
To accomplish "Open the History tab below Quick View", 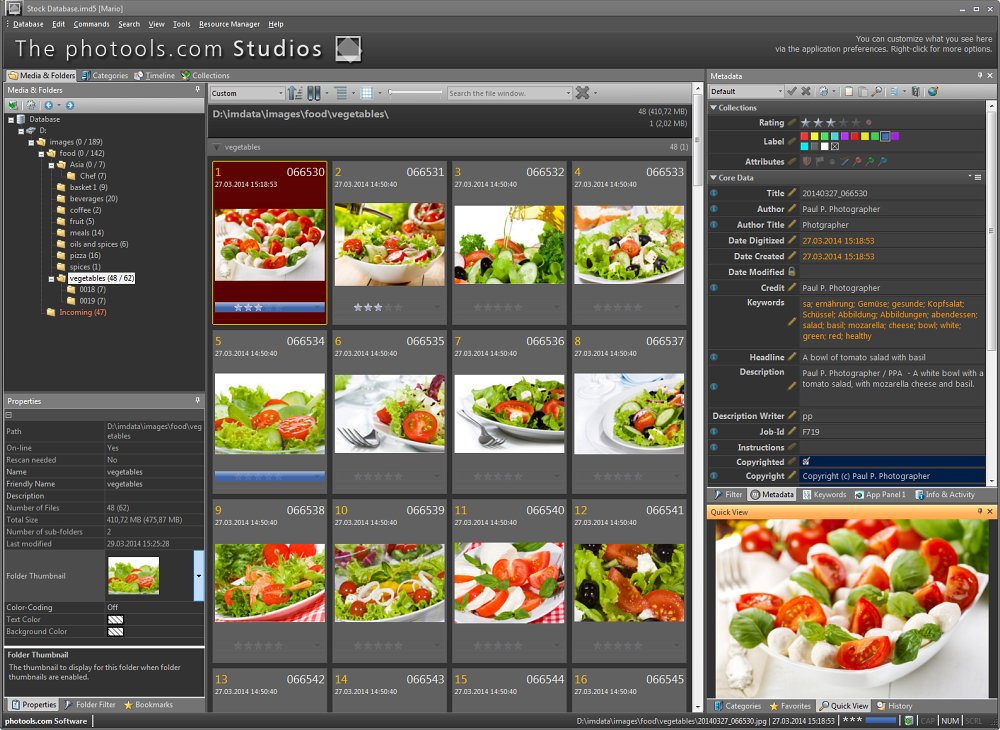I will pos(894,706).
